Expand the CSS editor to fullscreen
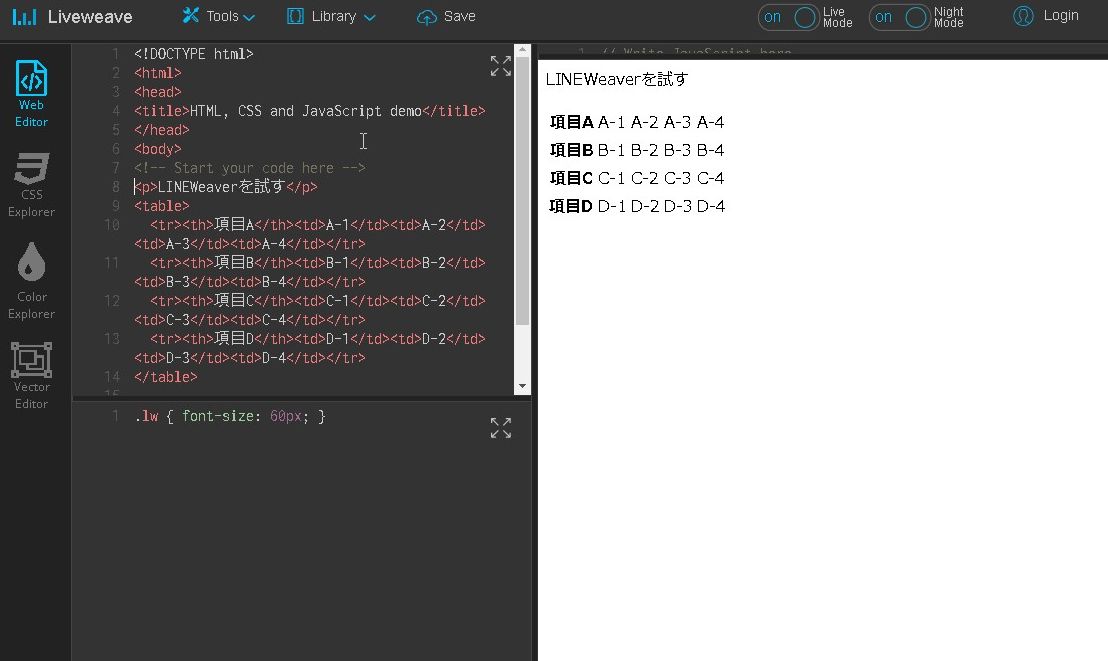 coord(500,427)
